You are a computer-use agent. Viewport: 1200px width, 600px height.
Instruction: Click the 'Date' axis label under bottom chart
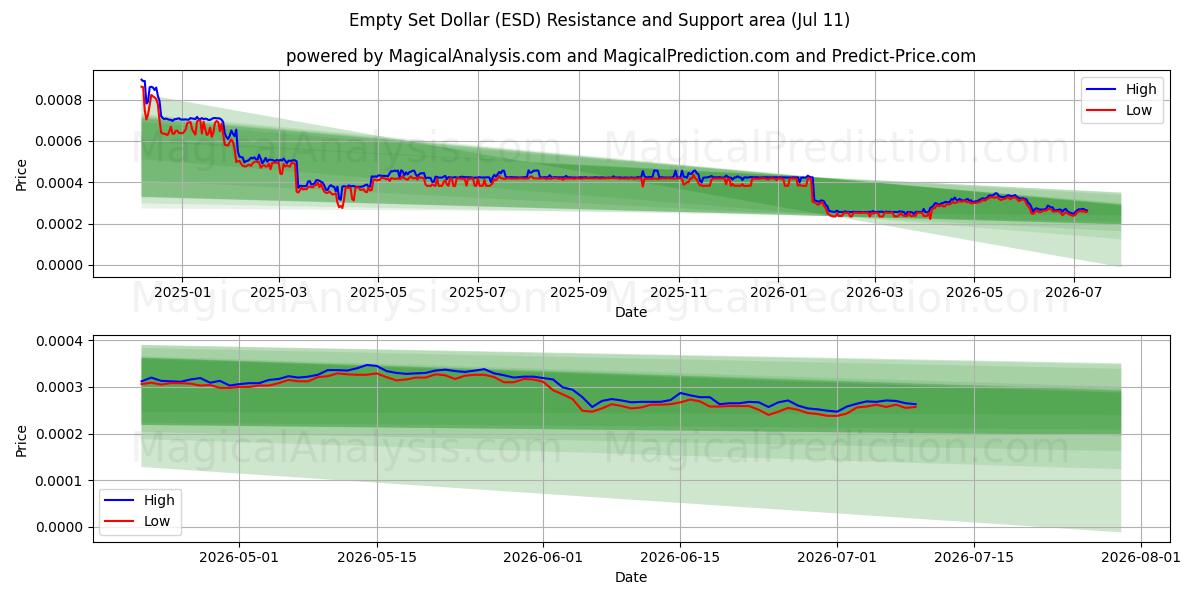point(631,578)
